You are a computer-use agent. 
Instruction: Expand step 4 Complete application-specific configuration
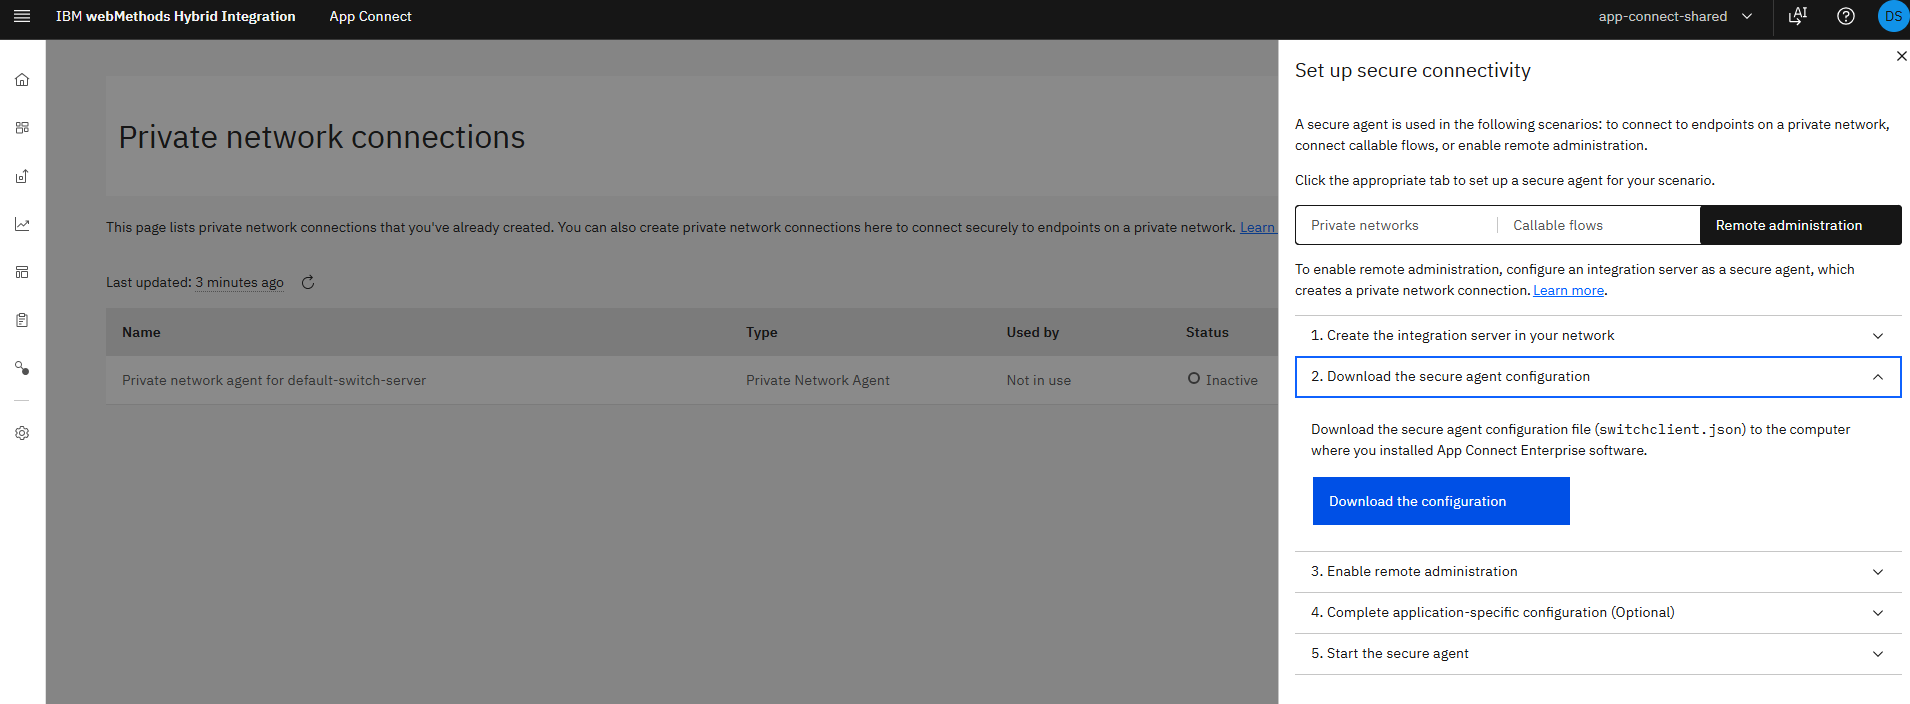coord(1598,613)
